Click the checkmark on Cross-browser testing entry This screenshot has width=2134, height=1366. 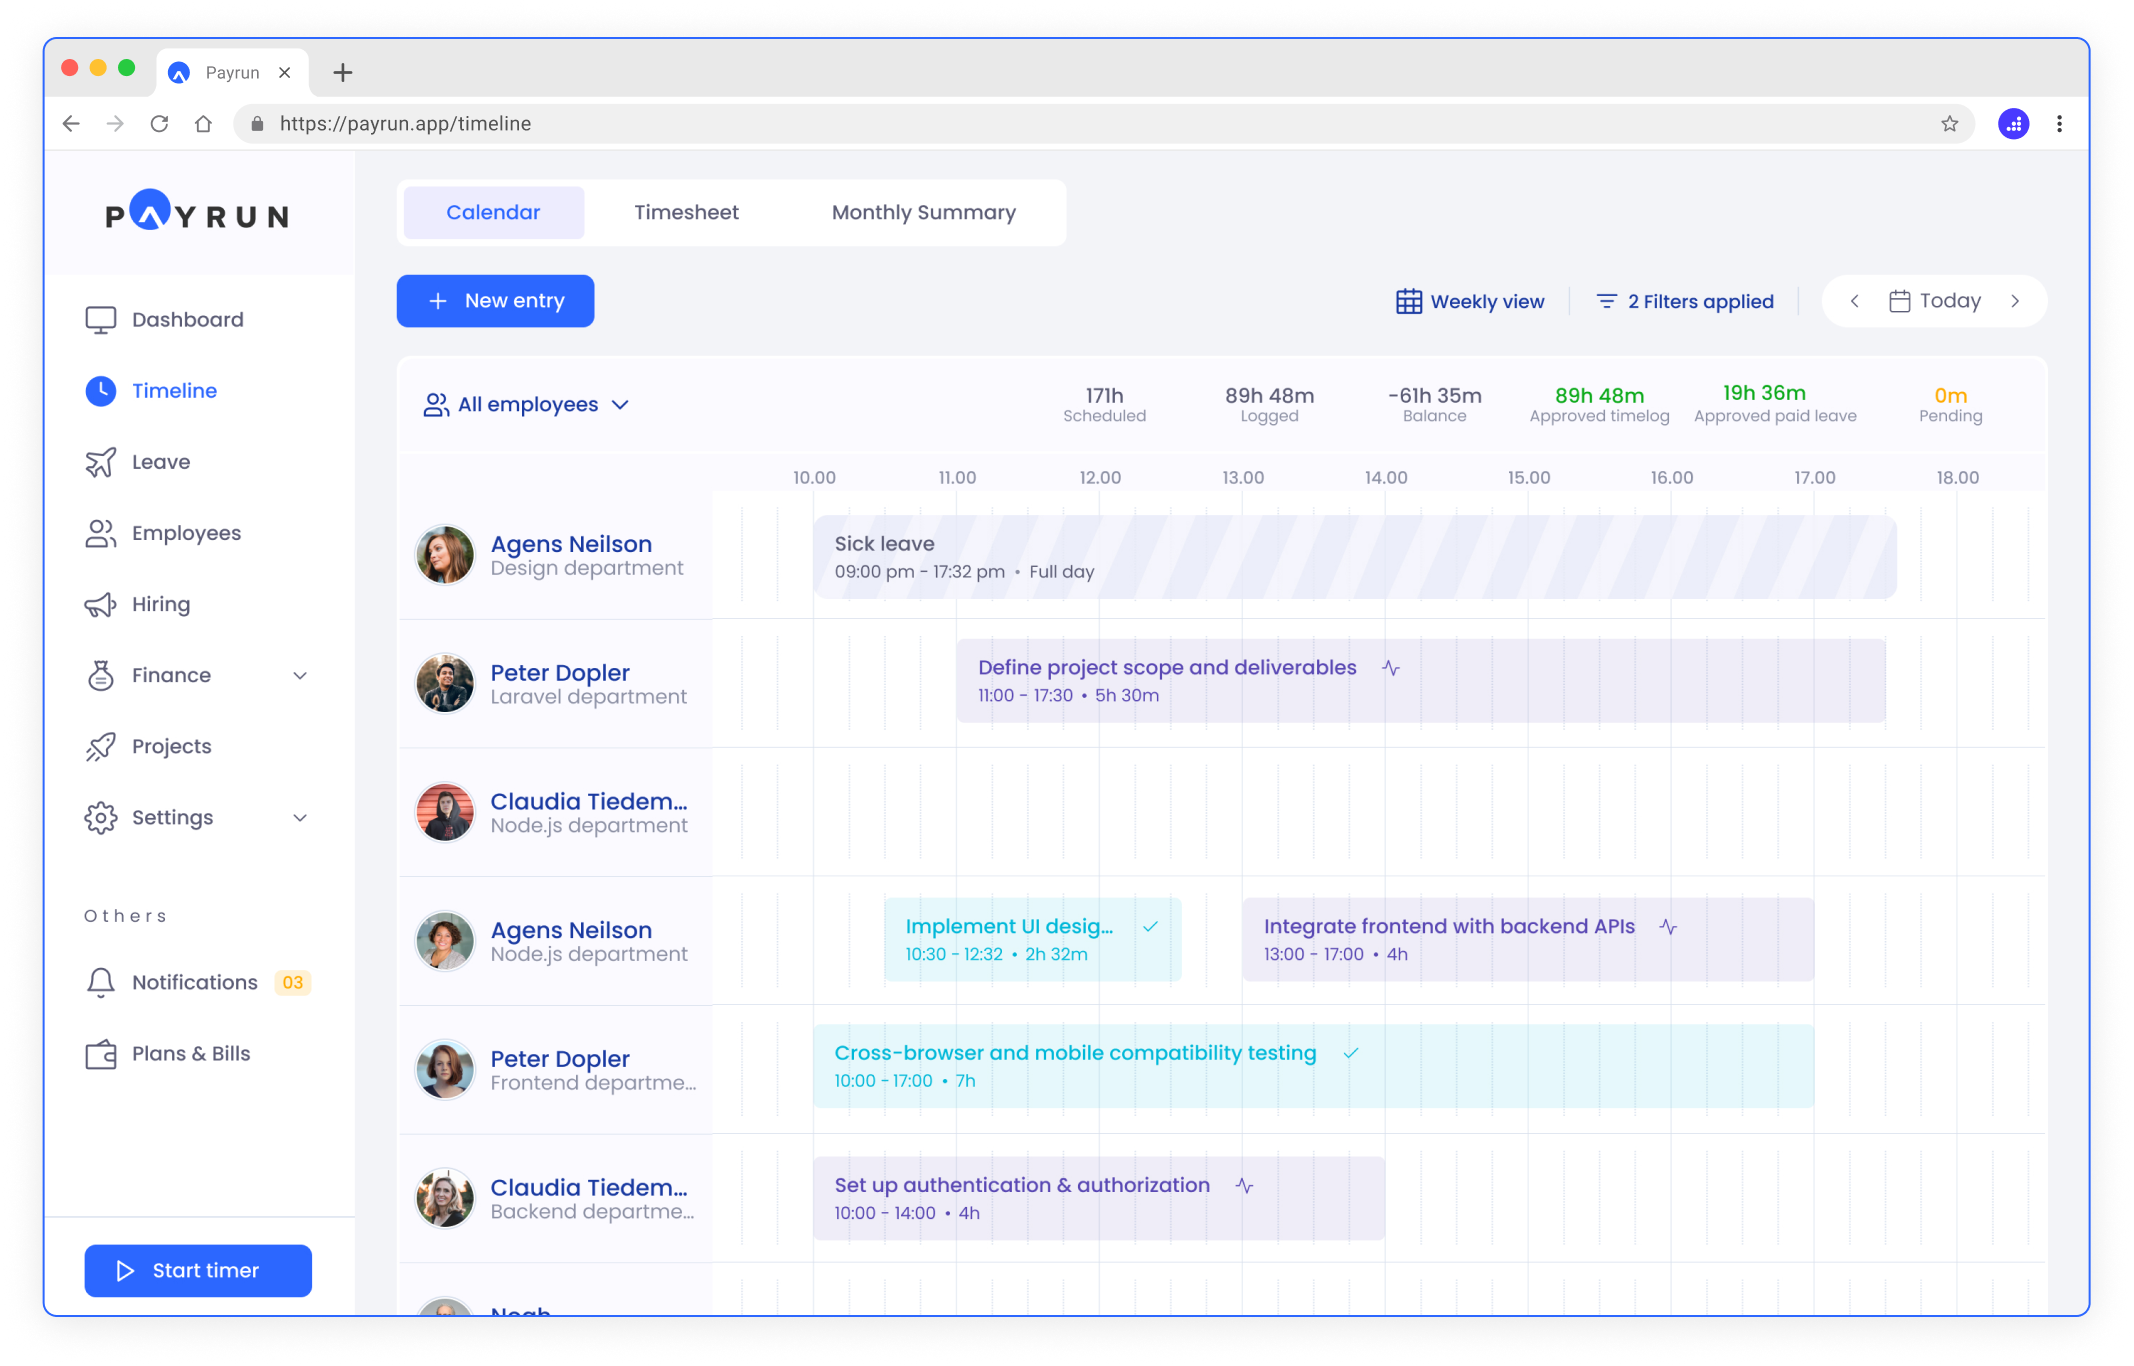(x=1351, y=1053)
